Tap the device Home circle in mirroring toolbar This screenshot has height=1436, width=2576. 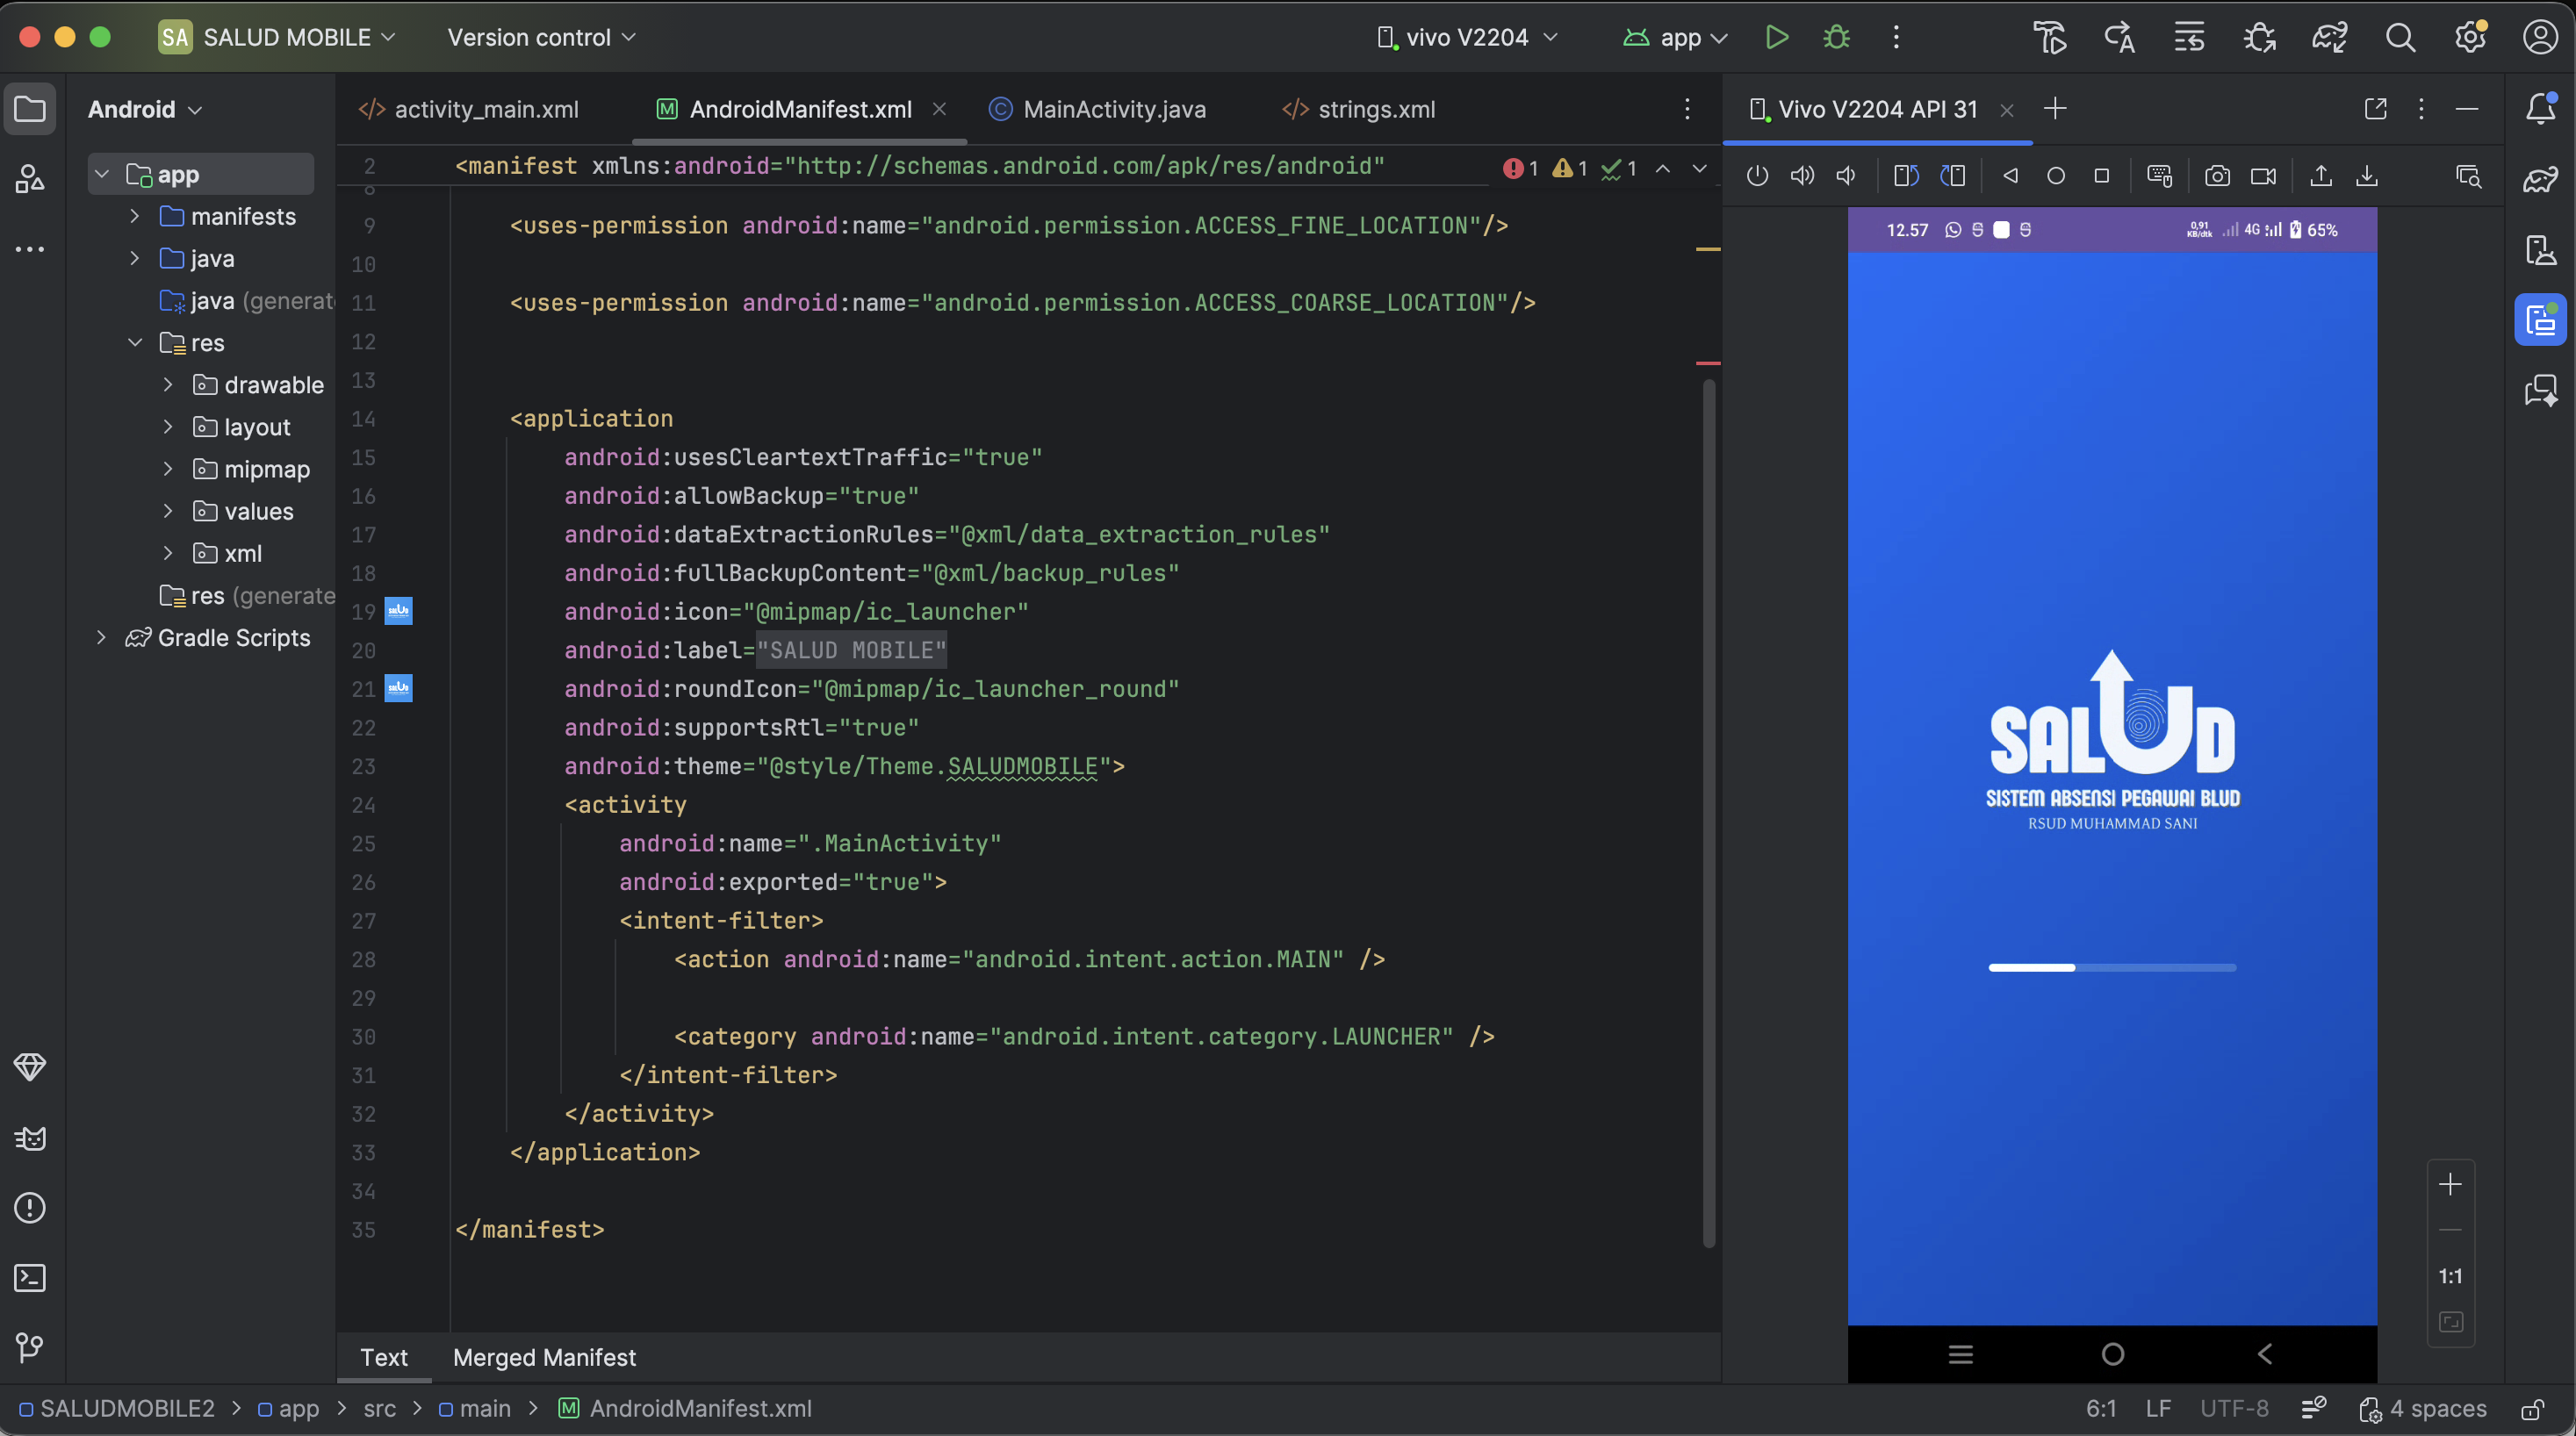(2056, 176)
